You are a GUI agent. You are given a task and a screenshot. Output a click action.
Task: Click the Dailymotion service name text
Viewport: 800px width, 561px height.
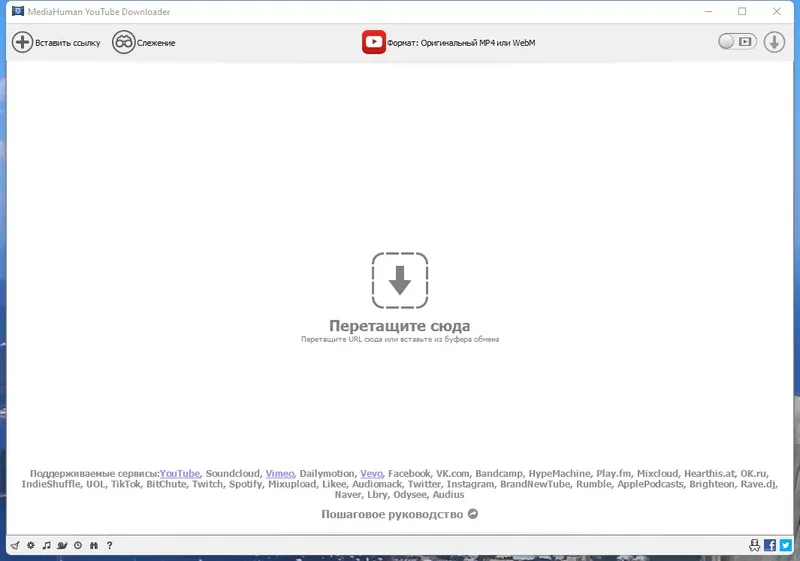(327, 473)
